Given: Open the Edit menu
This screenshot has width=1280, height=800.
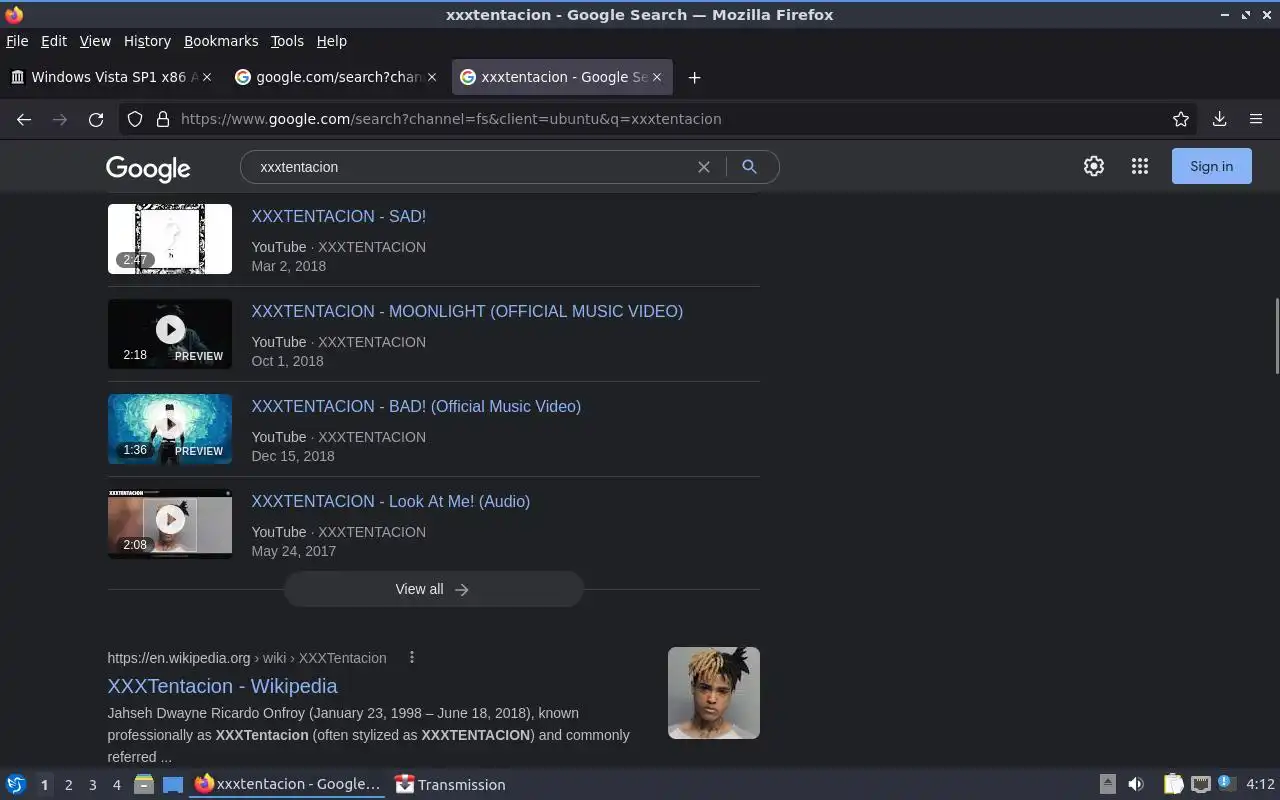Looking at the screenshot, I should point(54,41).
